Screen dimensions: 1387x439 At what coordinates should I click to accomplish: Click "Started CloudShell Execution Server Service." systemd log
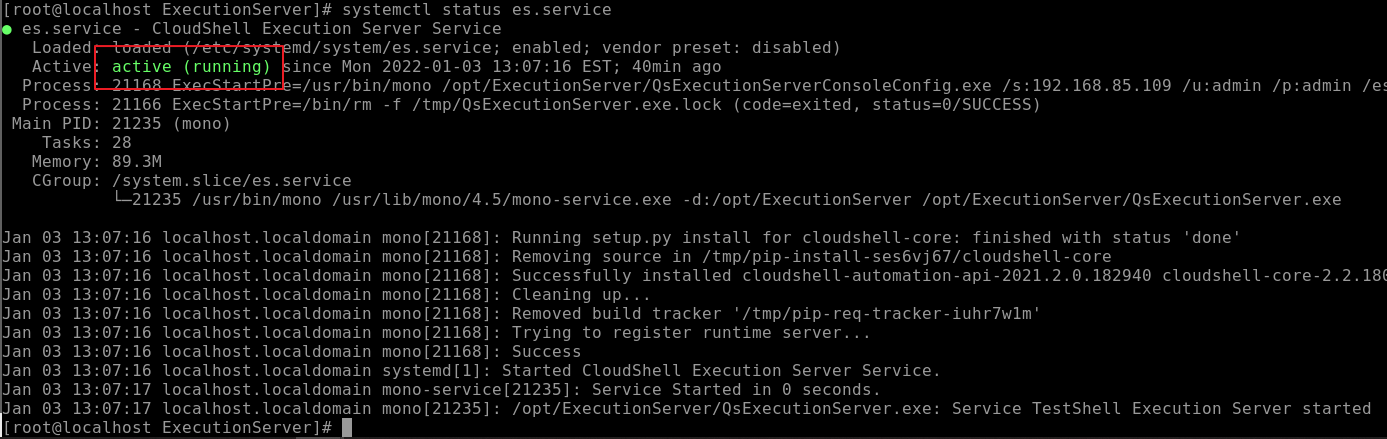(726, 371)
